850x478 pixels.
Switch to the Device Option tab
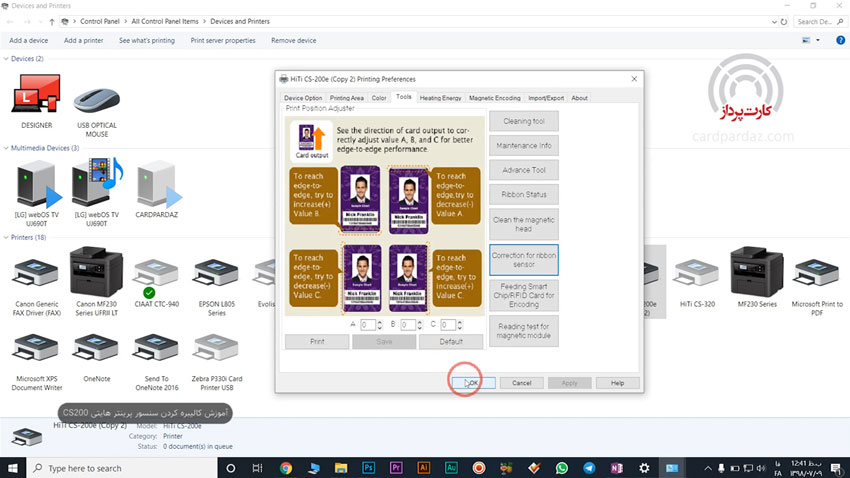[302, 98]
